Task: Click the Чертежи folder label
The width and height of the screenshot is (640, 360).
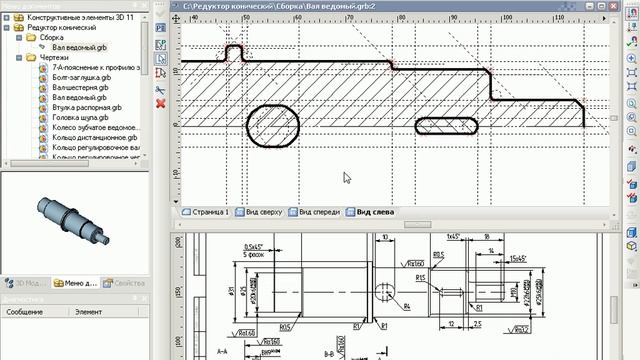Action: [54, 58]
